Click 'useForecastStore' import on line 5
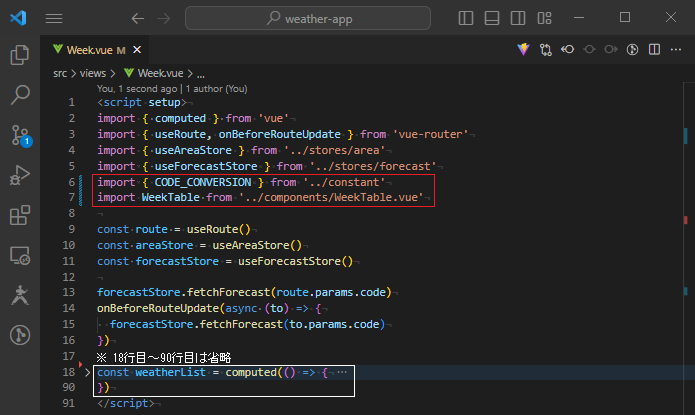This screenshot has width=695, height=415. coord(206,166)
